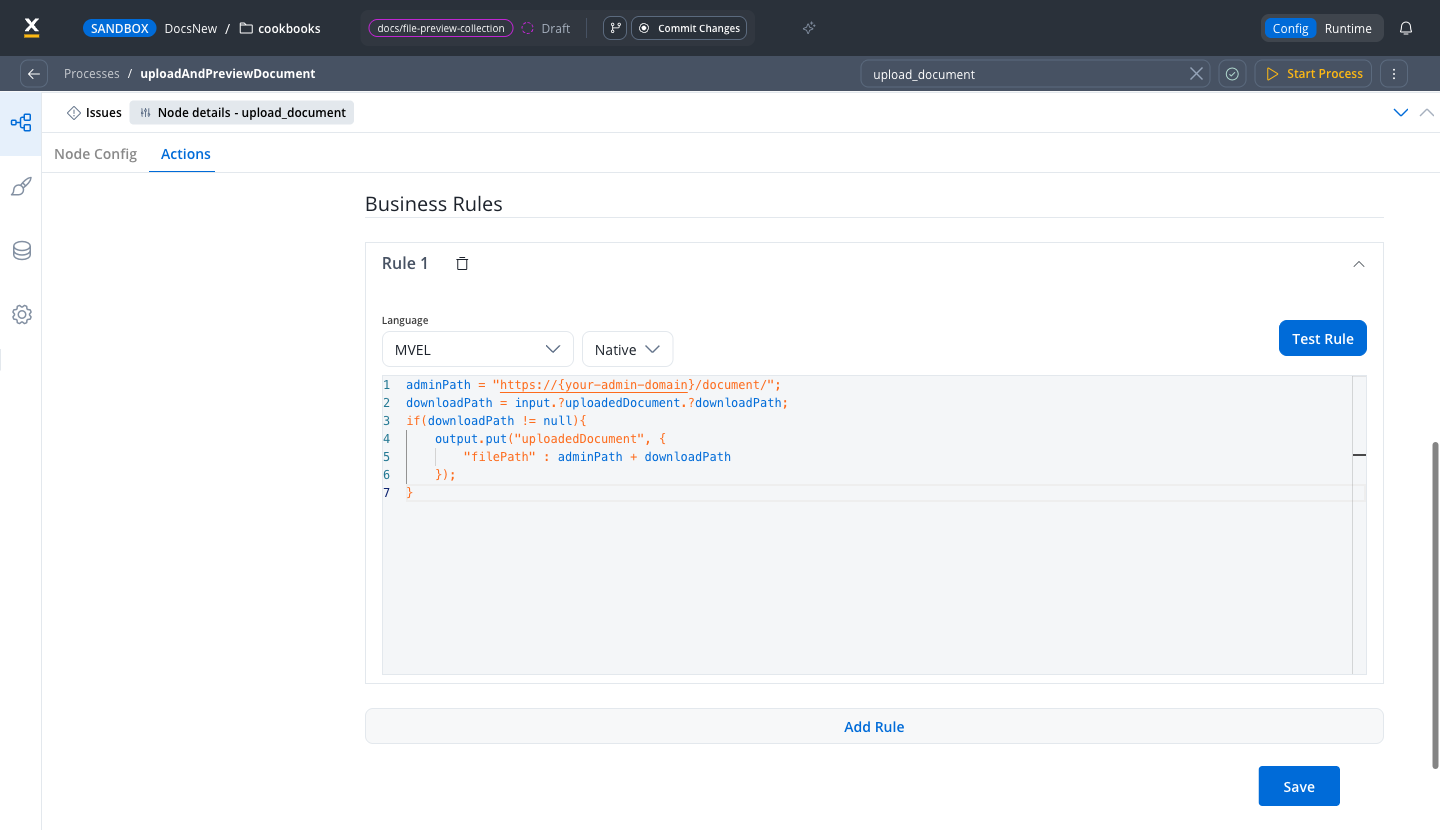The width and height of the screenshot is (1440, 830).
Task: Open the three-dot more options menu
Action: click(x=1394, y=74)
